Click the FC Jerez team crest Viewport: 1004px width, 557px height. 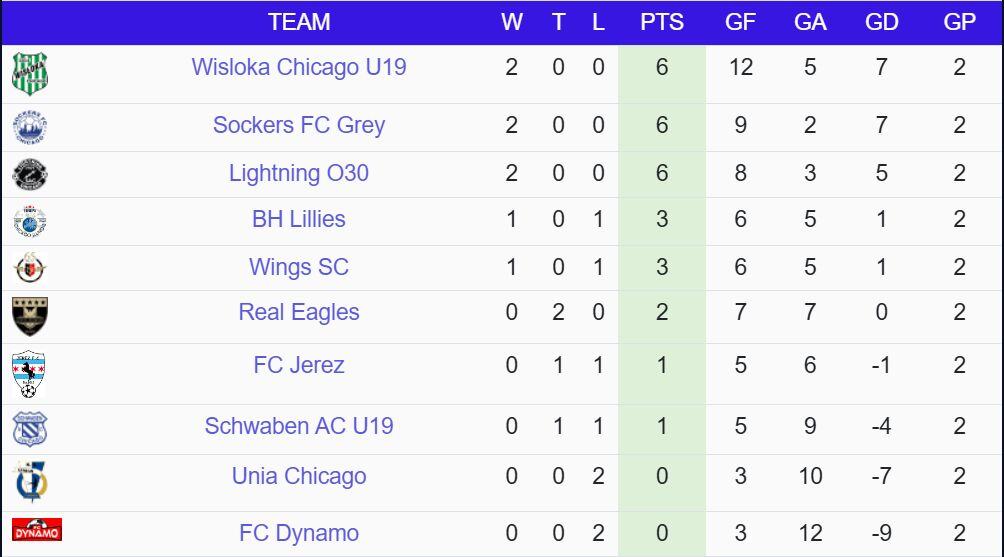coord(29,374)
